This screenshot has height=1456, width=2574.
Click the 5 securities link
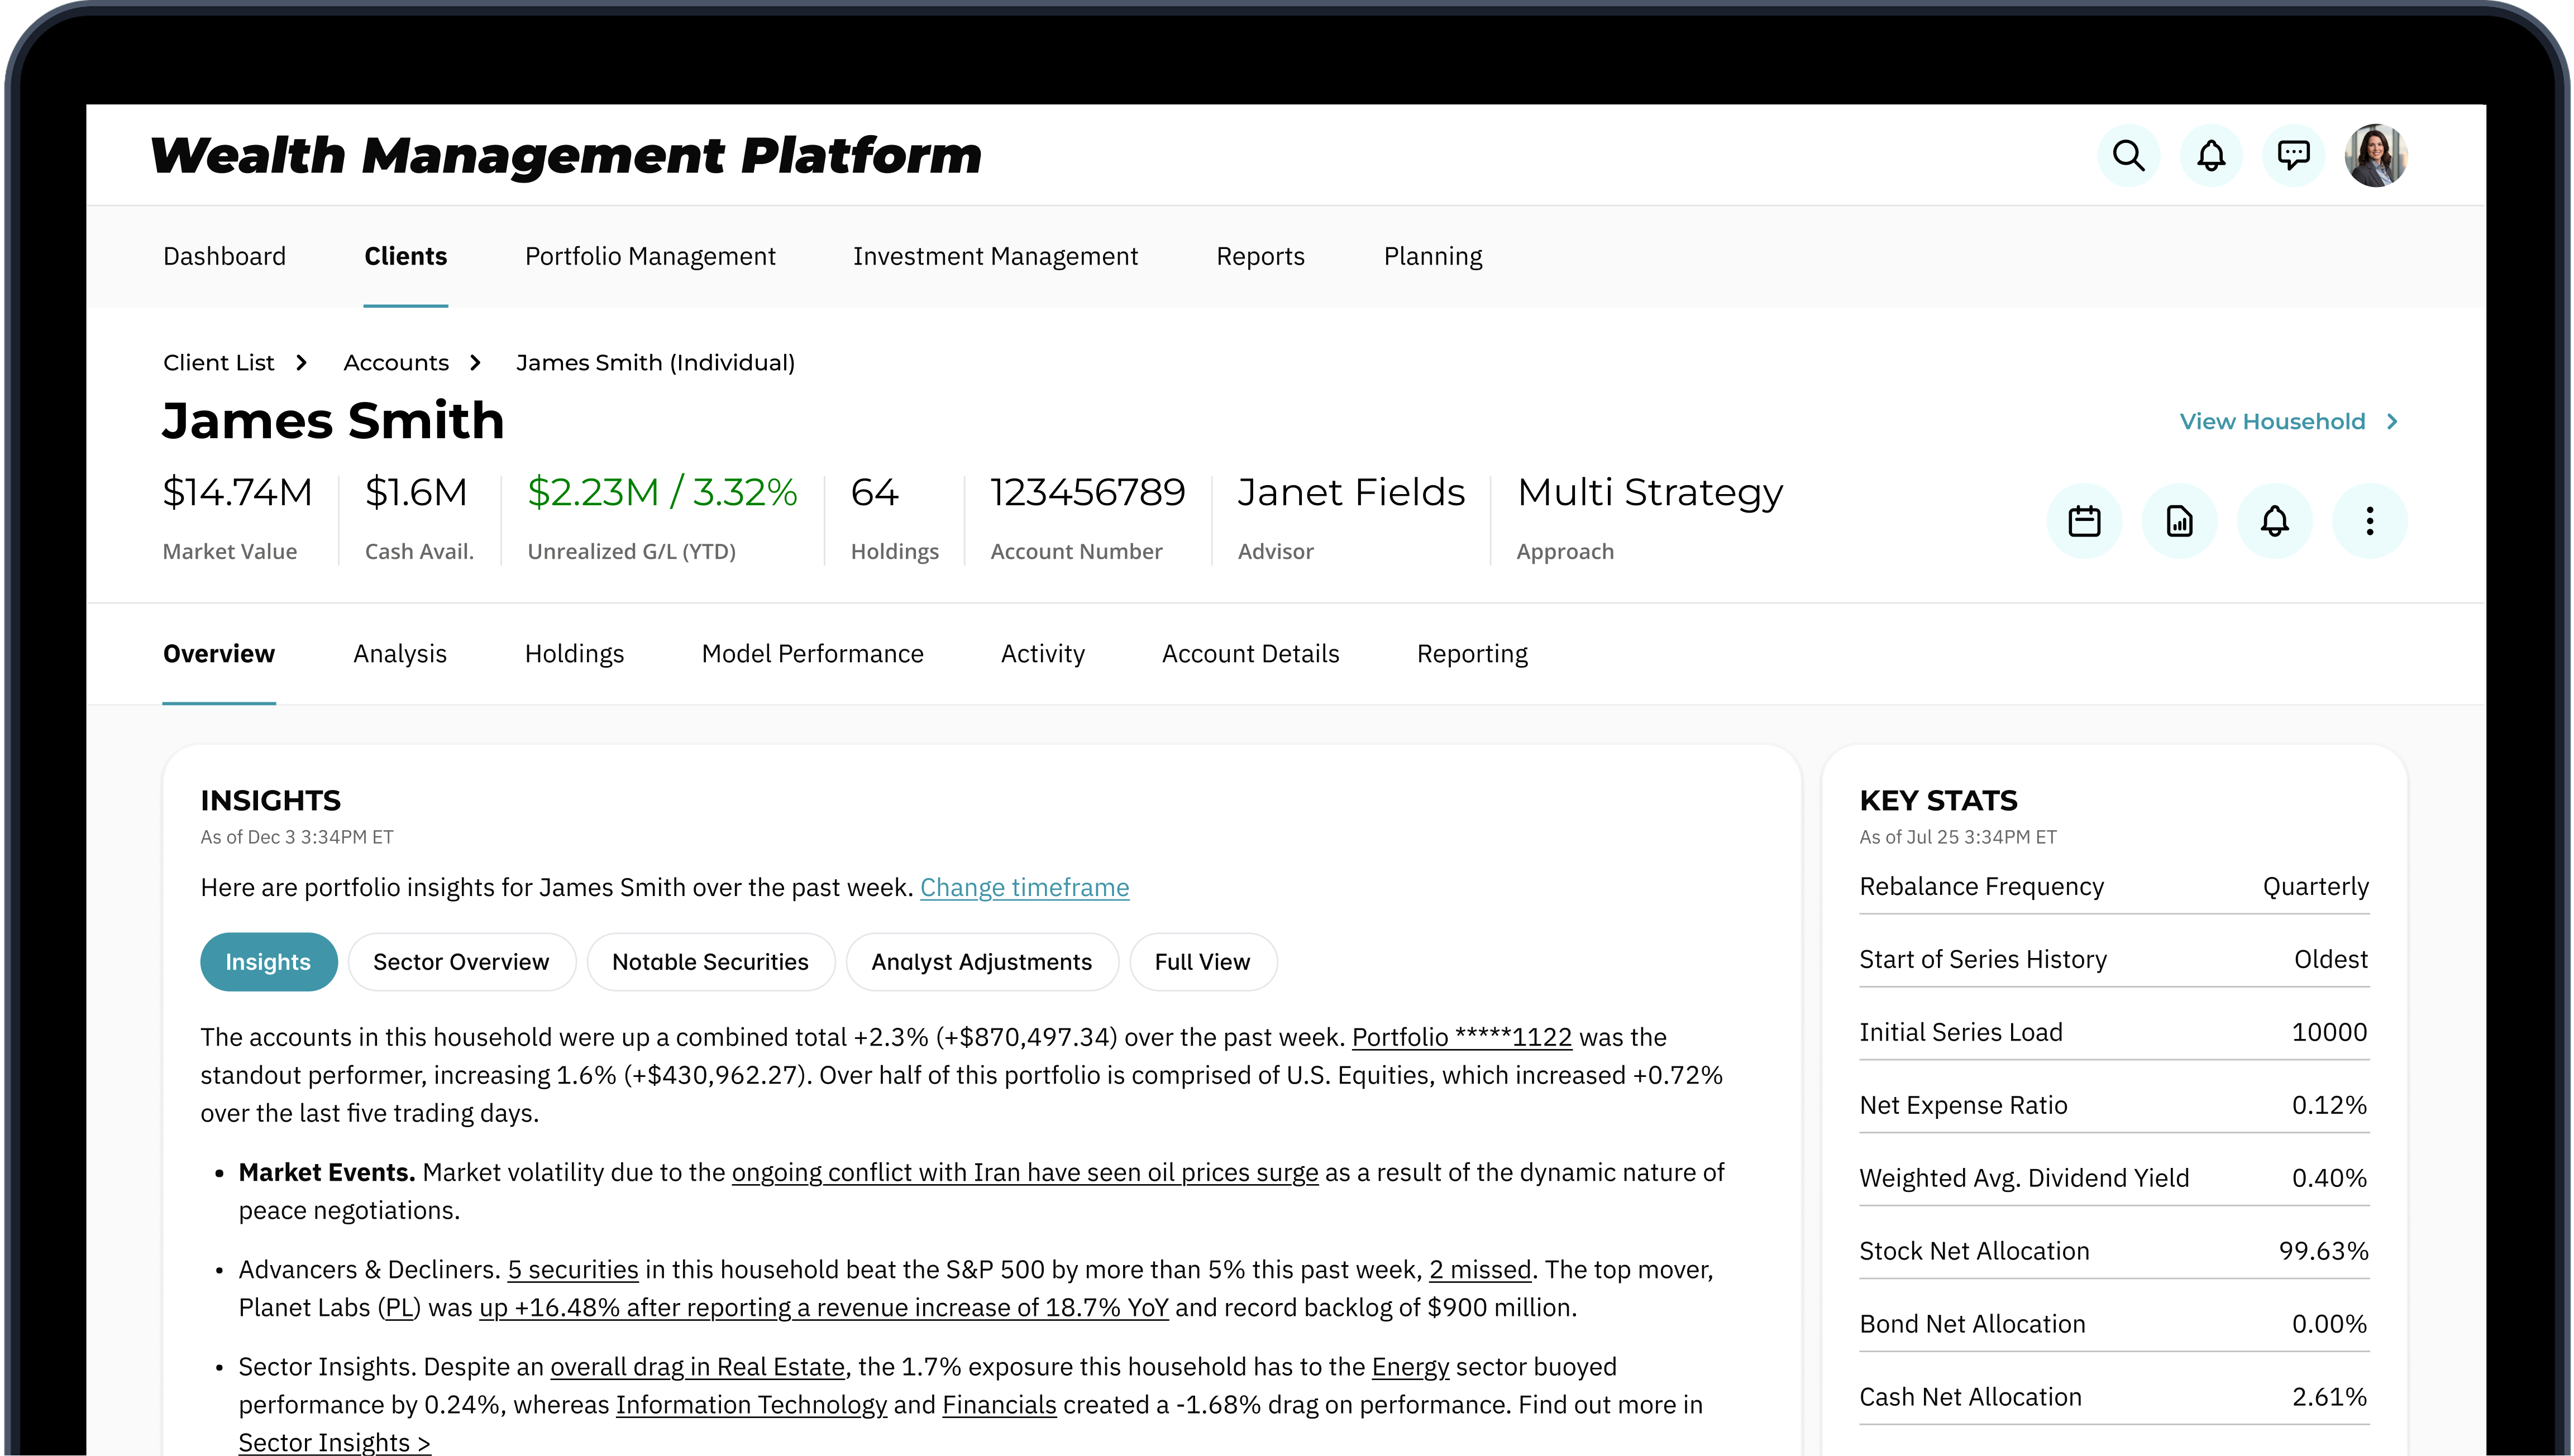click(573, 1269)
